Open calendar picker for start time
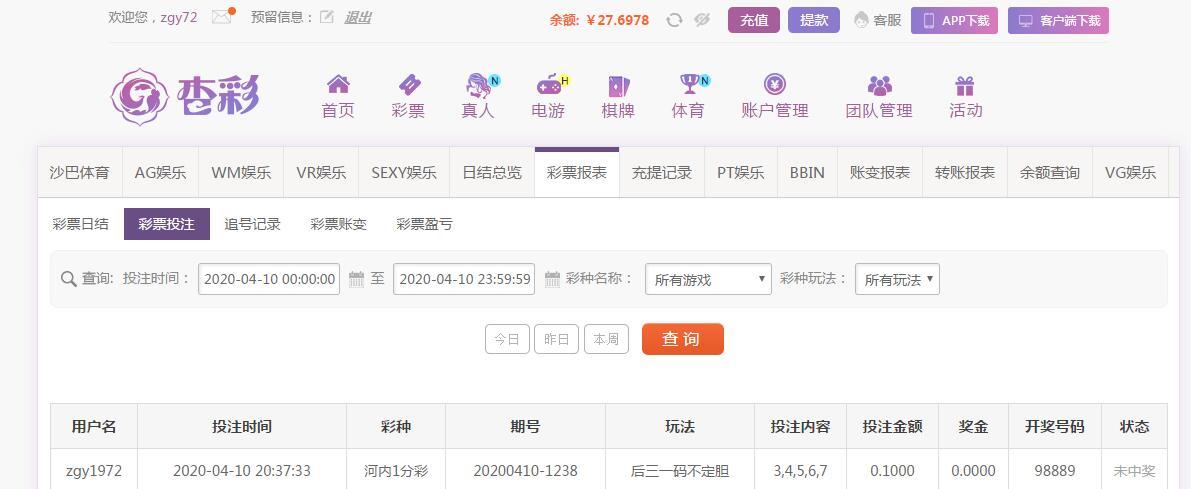 coord(357,280)
